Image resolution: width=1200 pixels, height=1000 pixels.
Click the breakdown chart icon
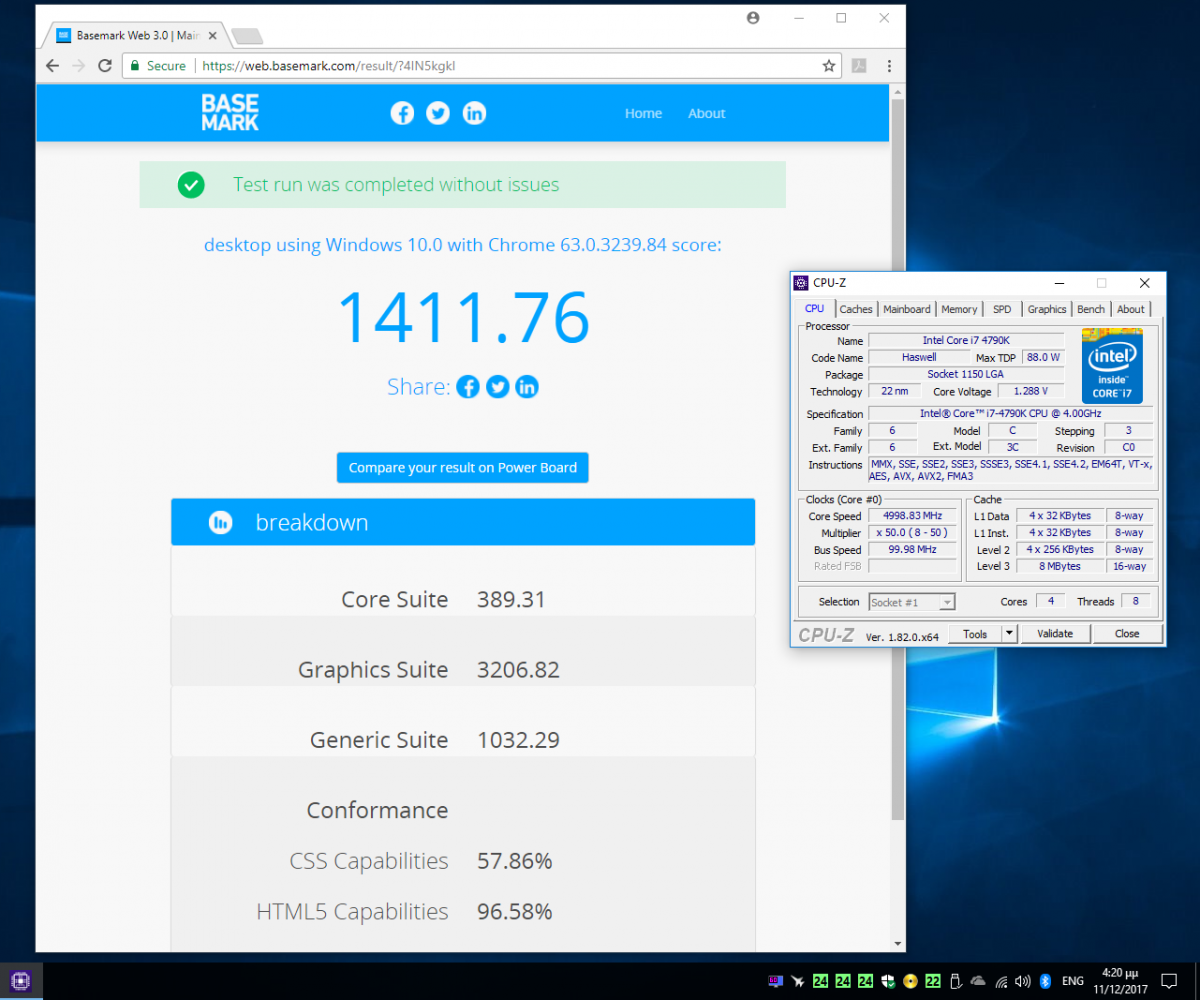(220, 522)
